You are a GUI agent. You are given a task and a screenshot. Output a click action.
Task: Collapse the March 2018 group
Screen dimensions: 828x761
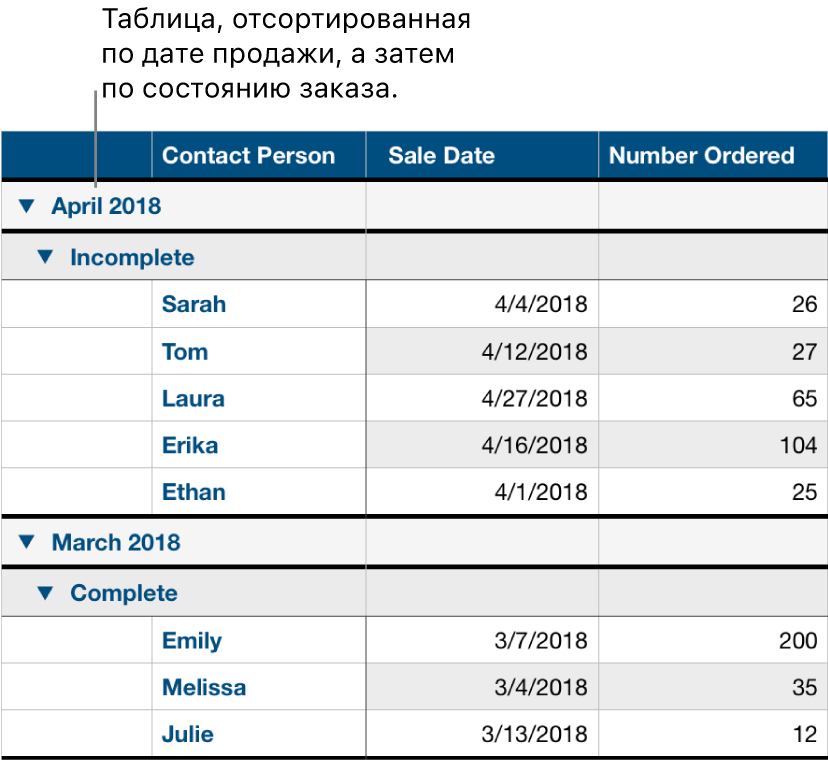click(x=27, y=543)
